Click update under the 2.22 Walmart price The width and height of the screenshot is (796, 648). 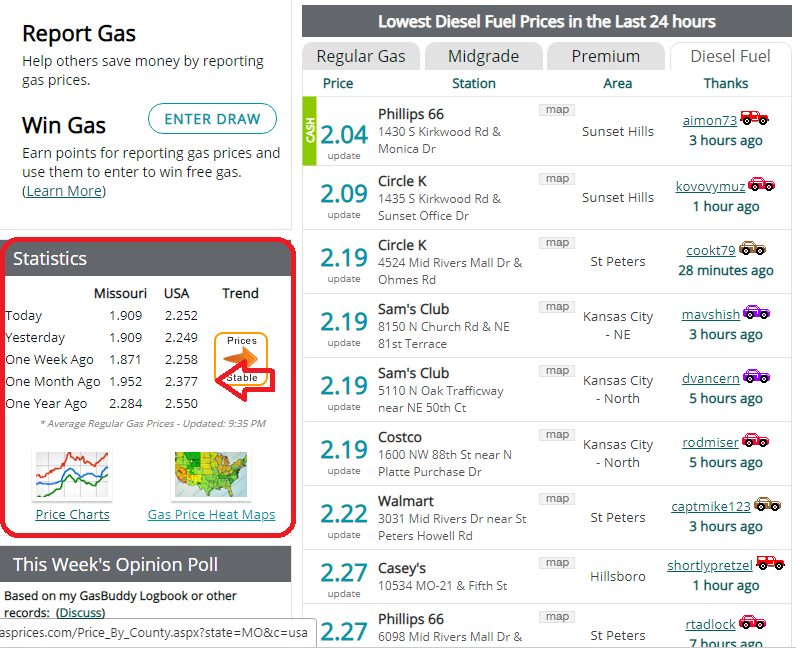tap(344, 535)
